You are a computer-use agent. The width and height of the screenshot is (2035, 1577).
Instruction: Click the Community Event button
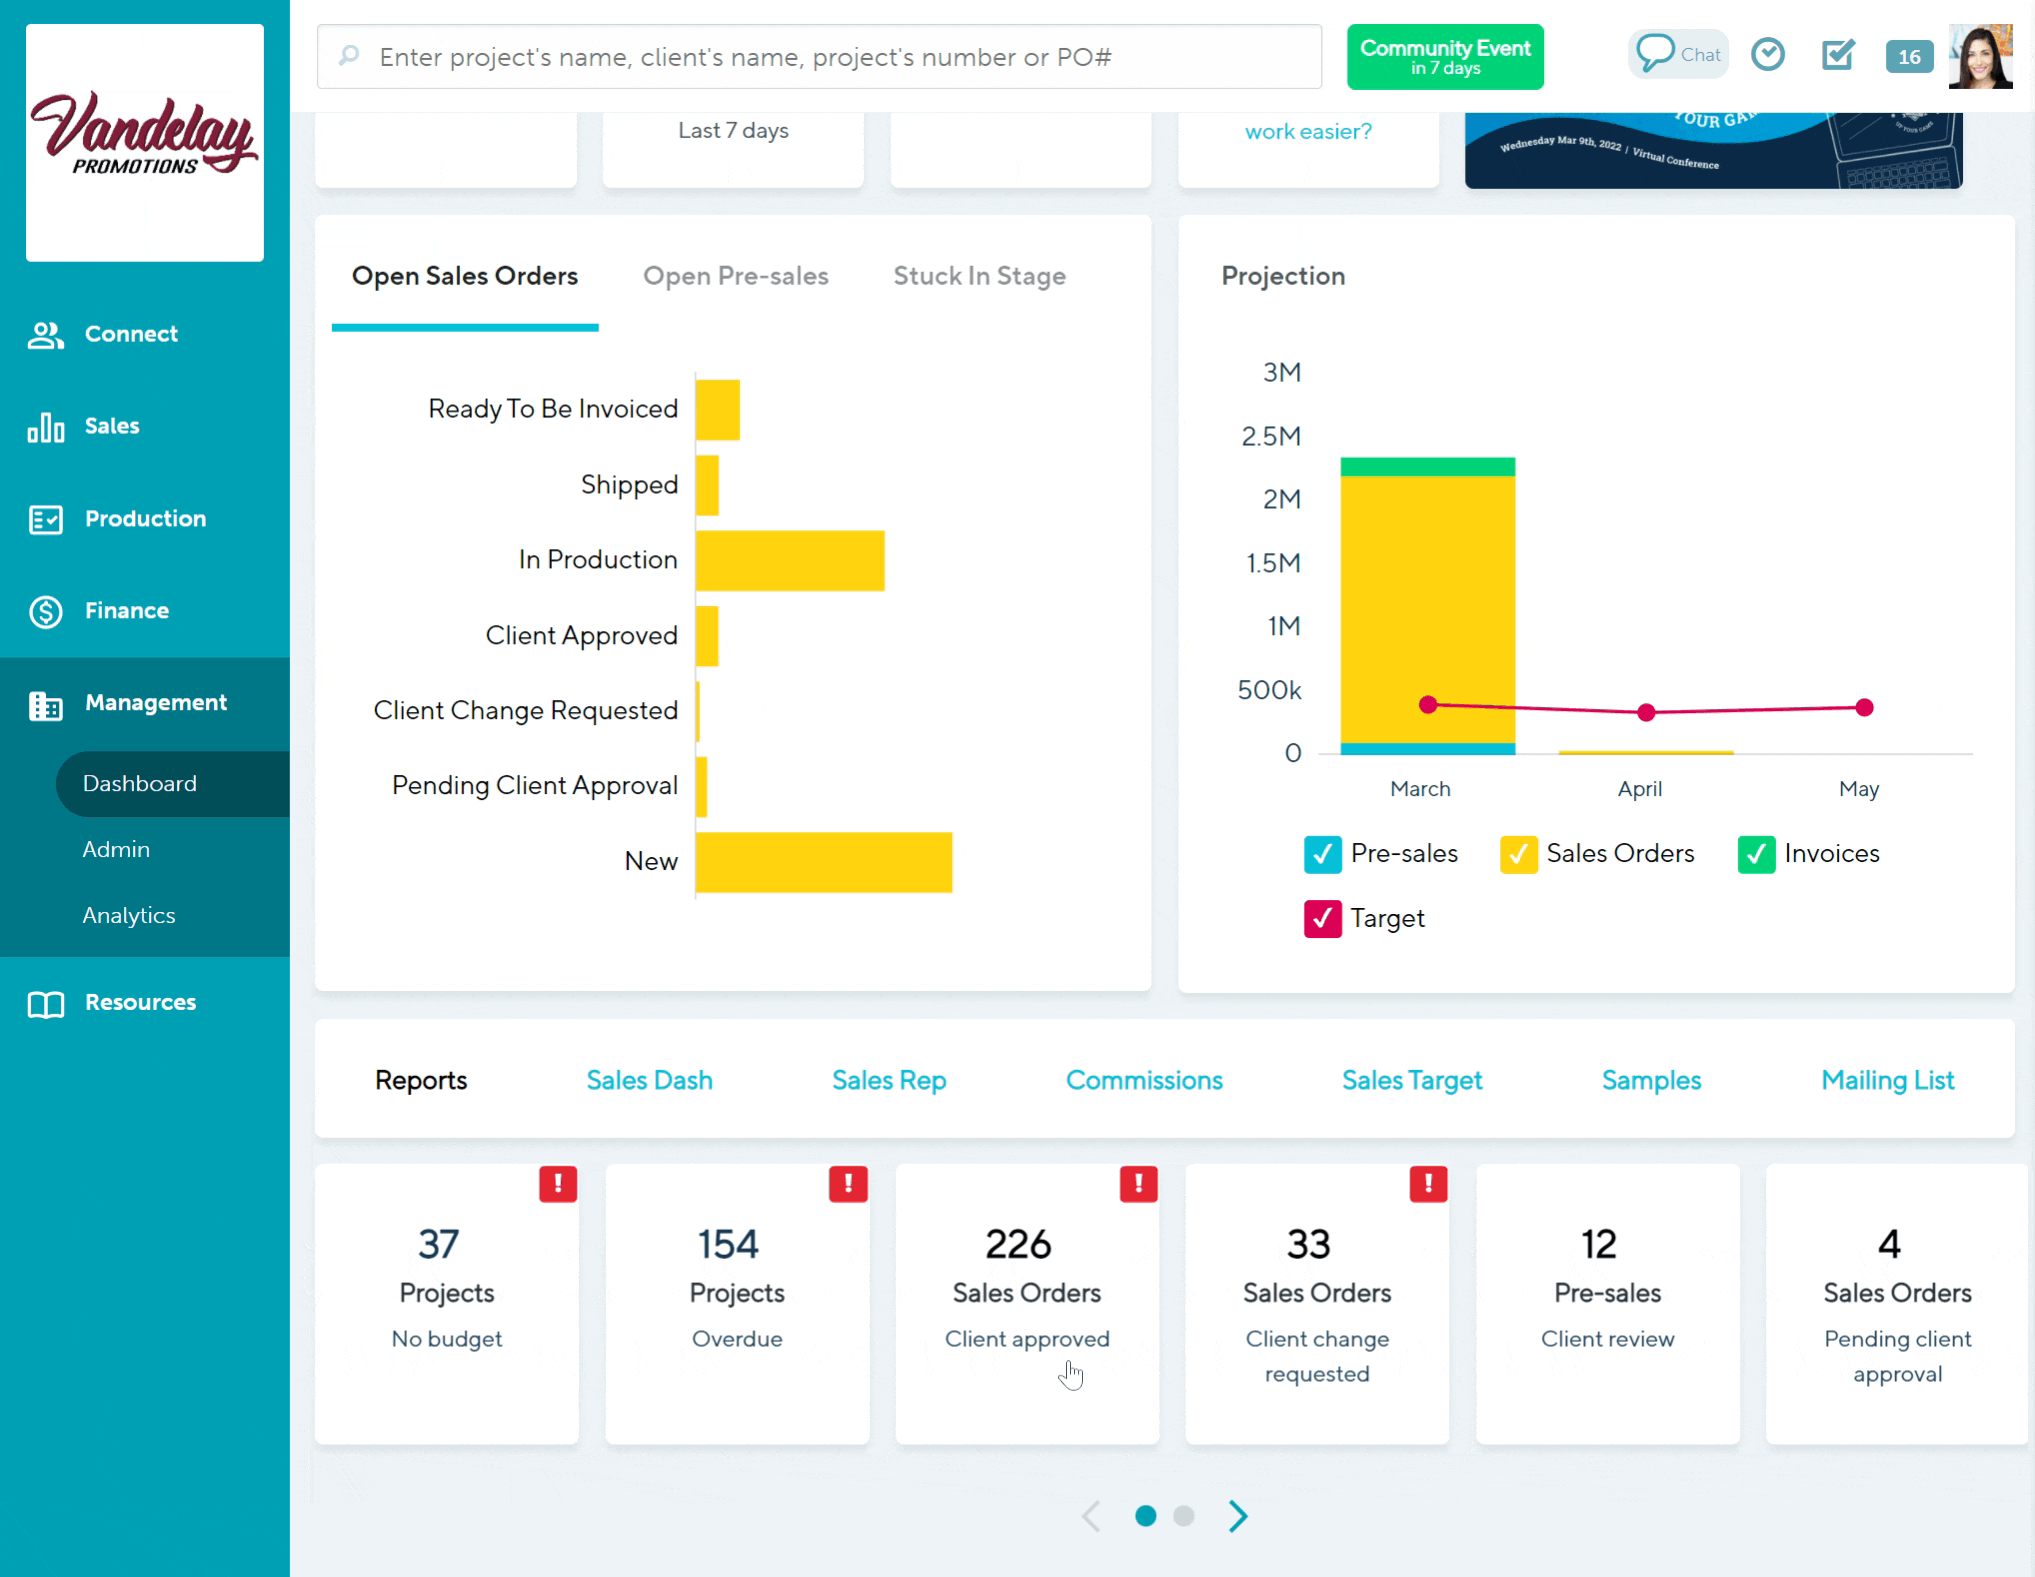coord(1444,56)
